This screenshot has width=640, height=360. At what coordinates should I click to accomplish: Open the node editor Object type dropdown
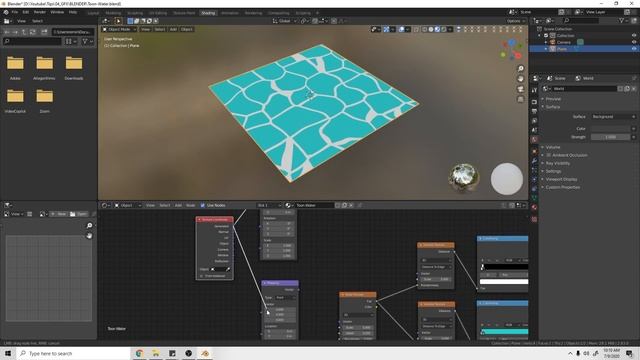(x=127, y=205)
